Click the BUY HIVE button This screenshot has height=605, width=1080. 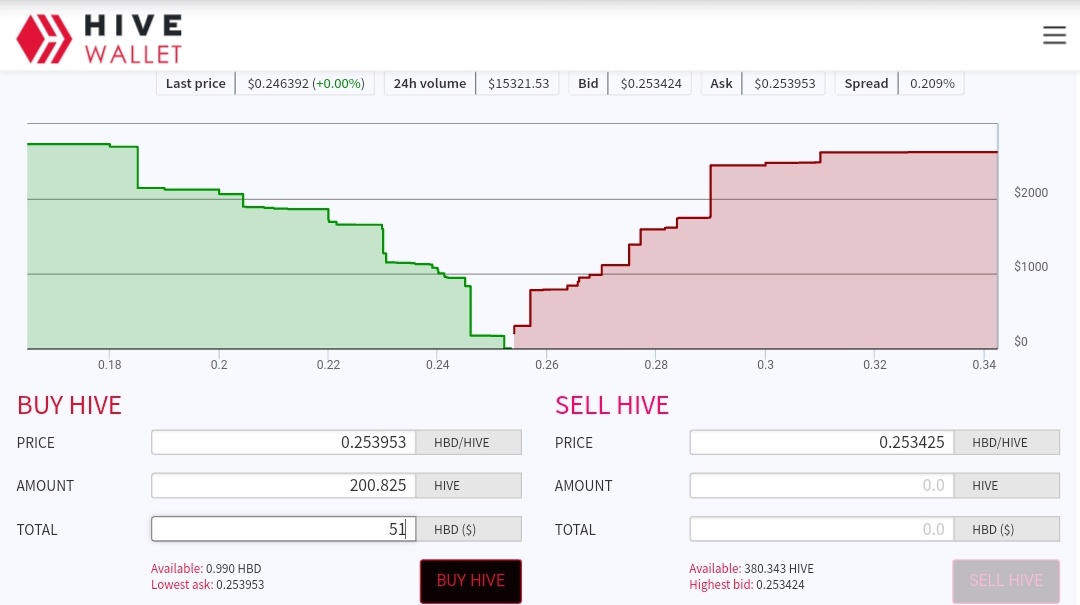471,581
